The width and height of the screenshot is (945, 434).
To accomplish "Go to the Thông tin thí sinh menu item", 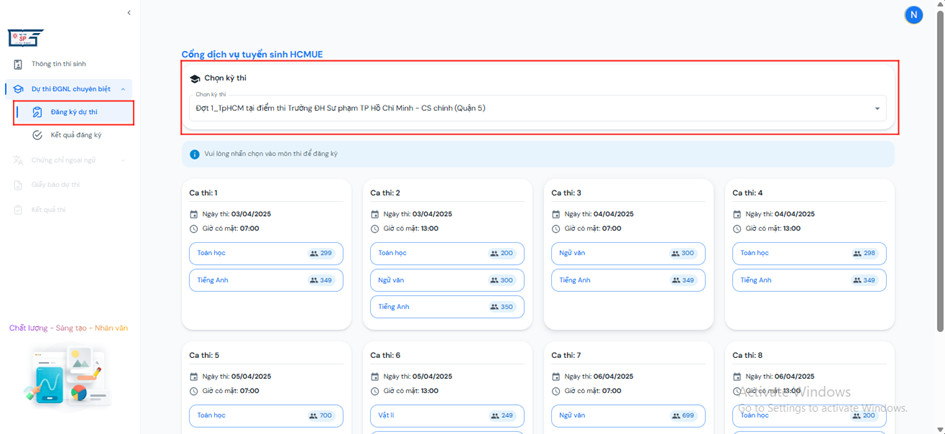I will pos(58,64).
